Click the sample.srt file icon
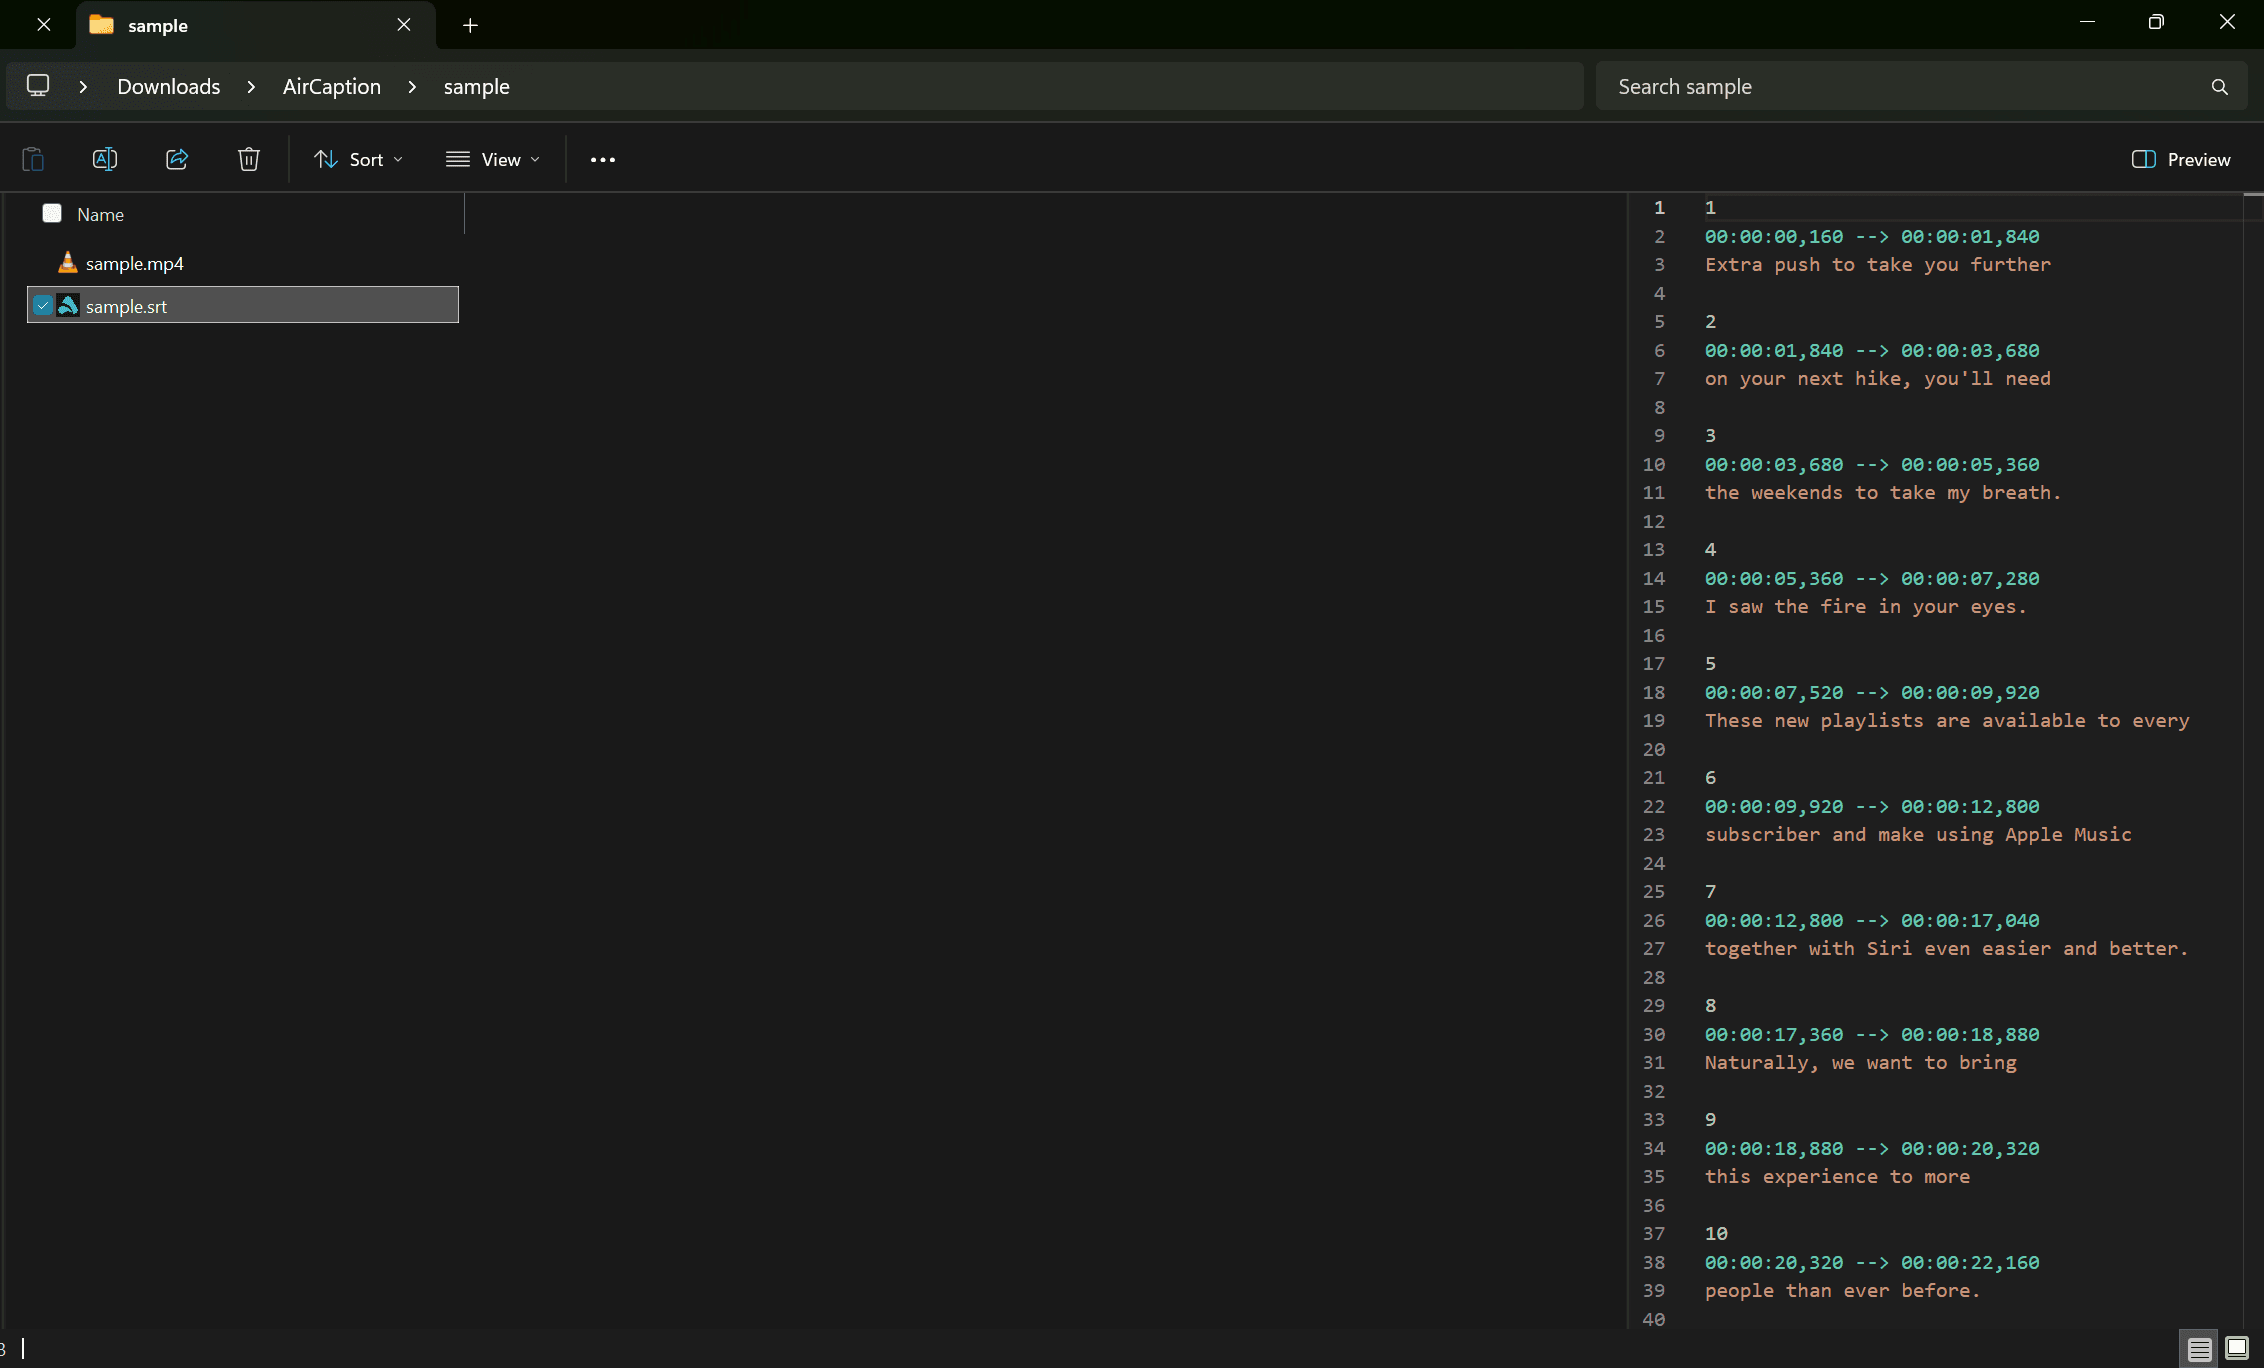This screenshot has width=2264, height=1368. 68,305
